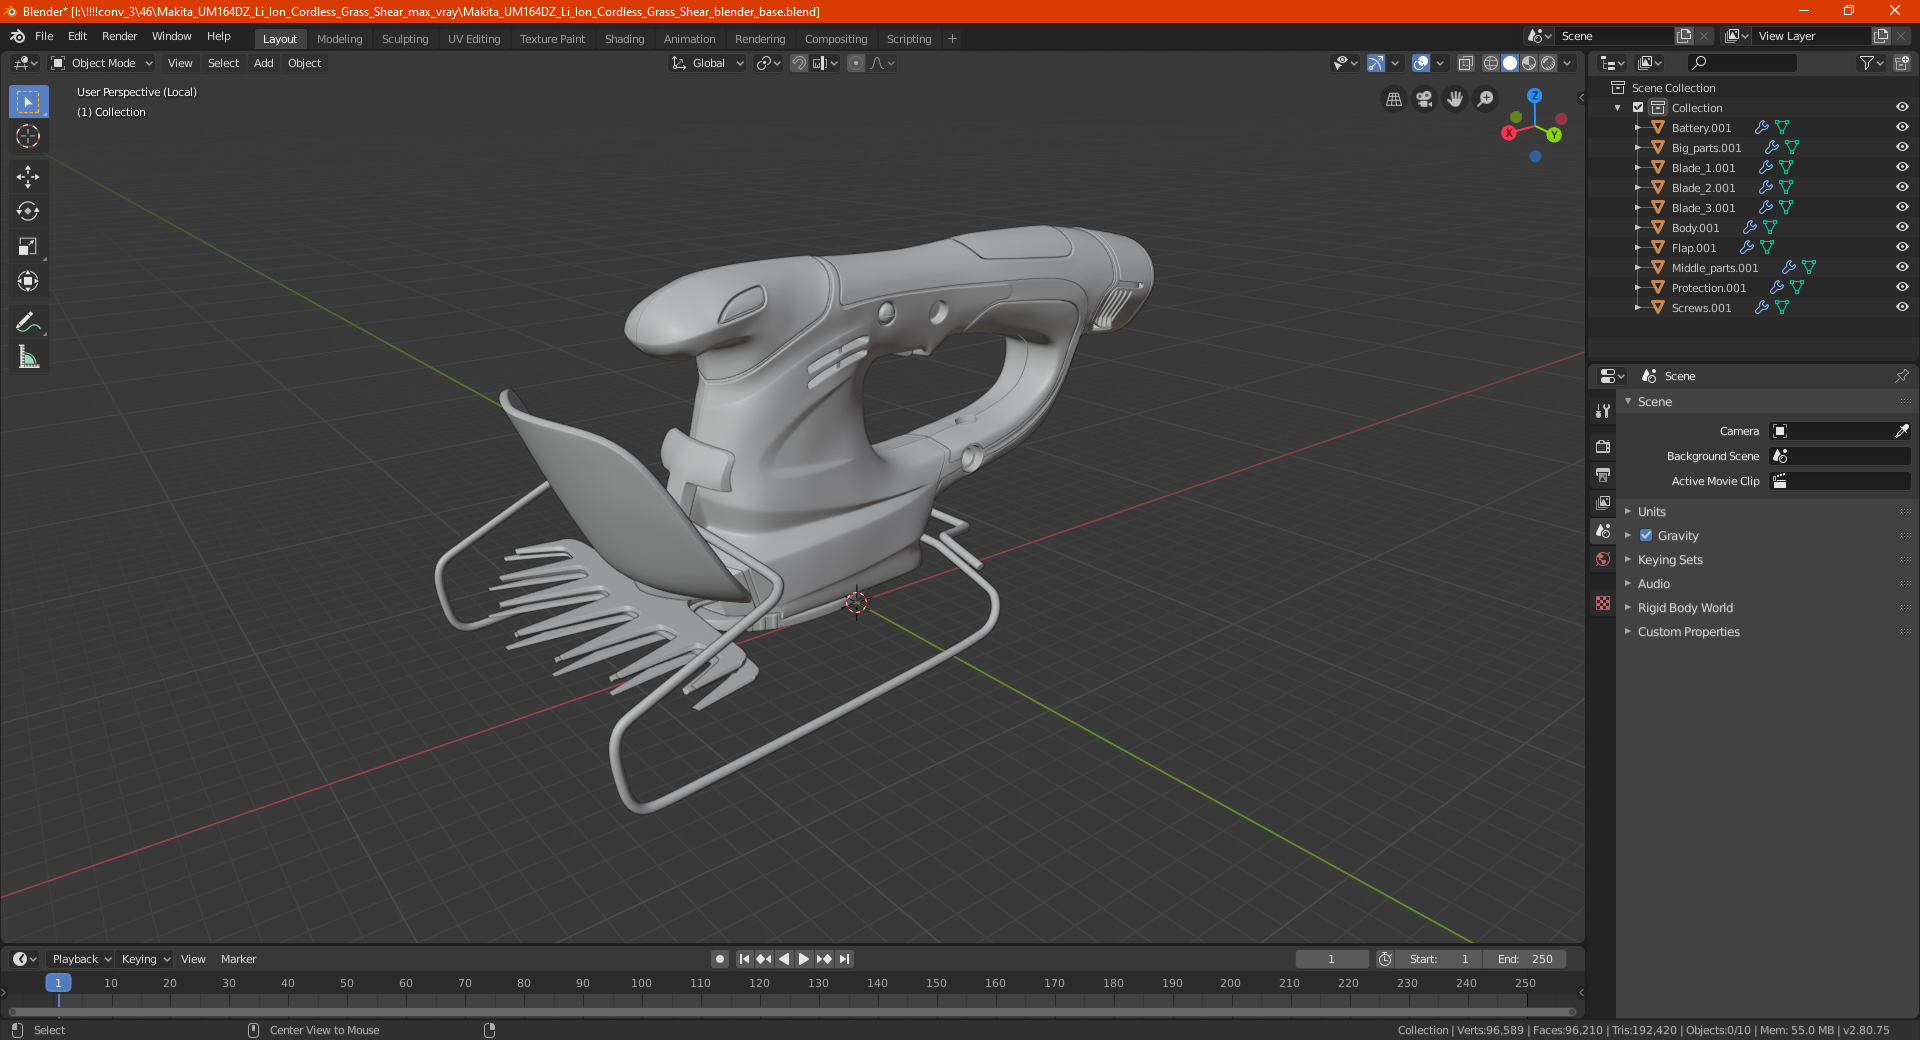Click modifier wrench icon of Battery.001
The width and height of the screenshot is (1920, 1040).
[1762, 128]
